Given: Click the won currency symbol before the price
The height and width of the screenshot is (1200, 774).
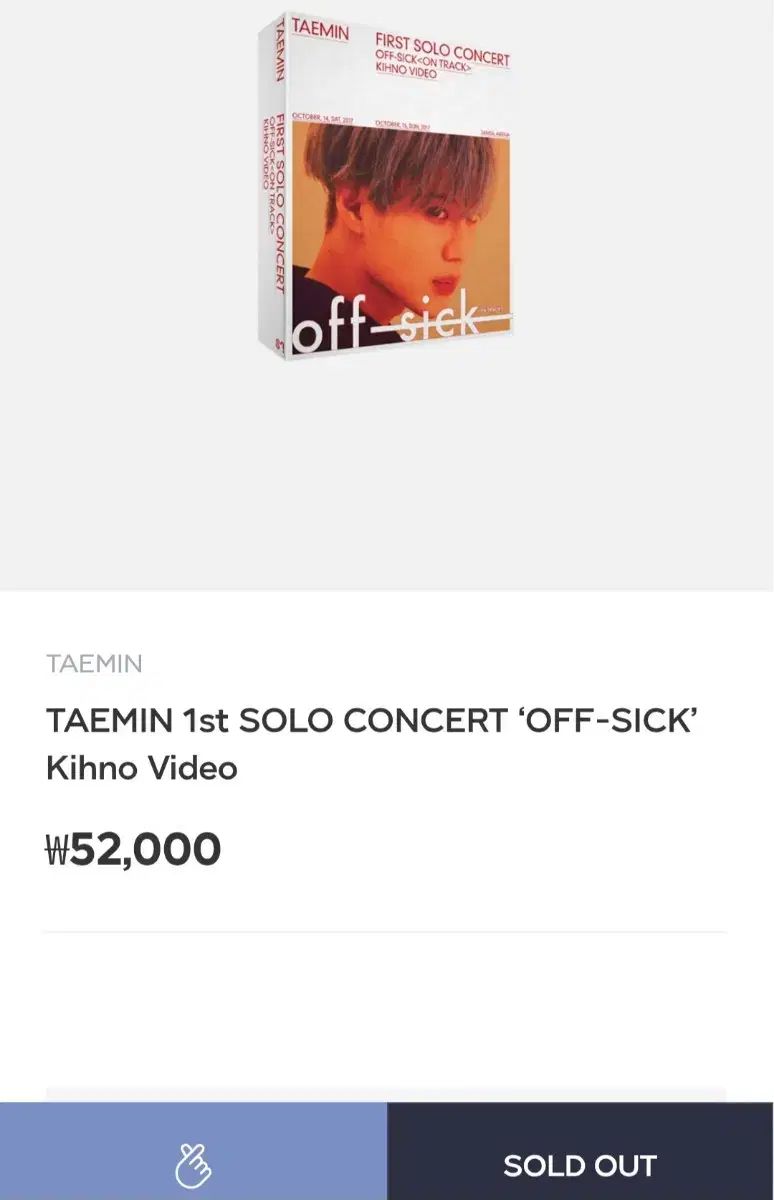Looking at the screenshot, I should tap(56, 851).
